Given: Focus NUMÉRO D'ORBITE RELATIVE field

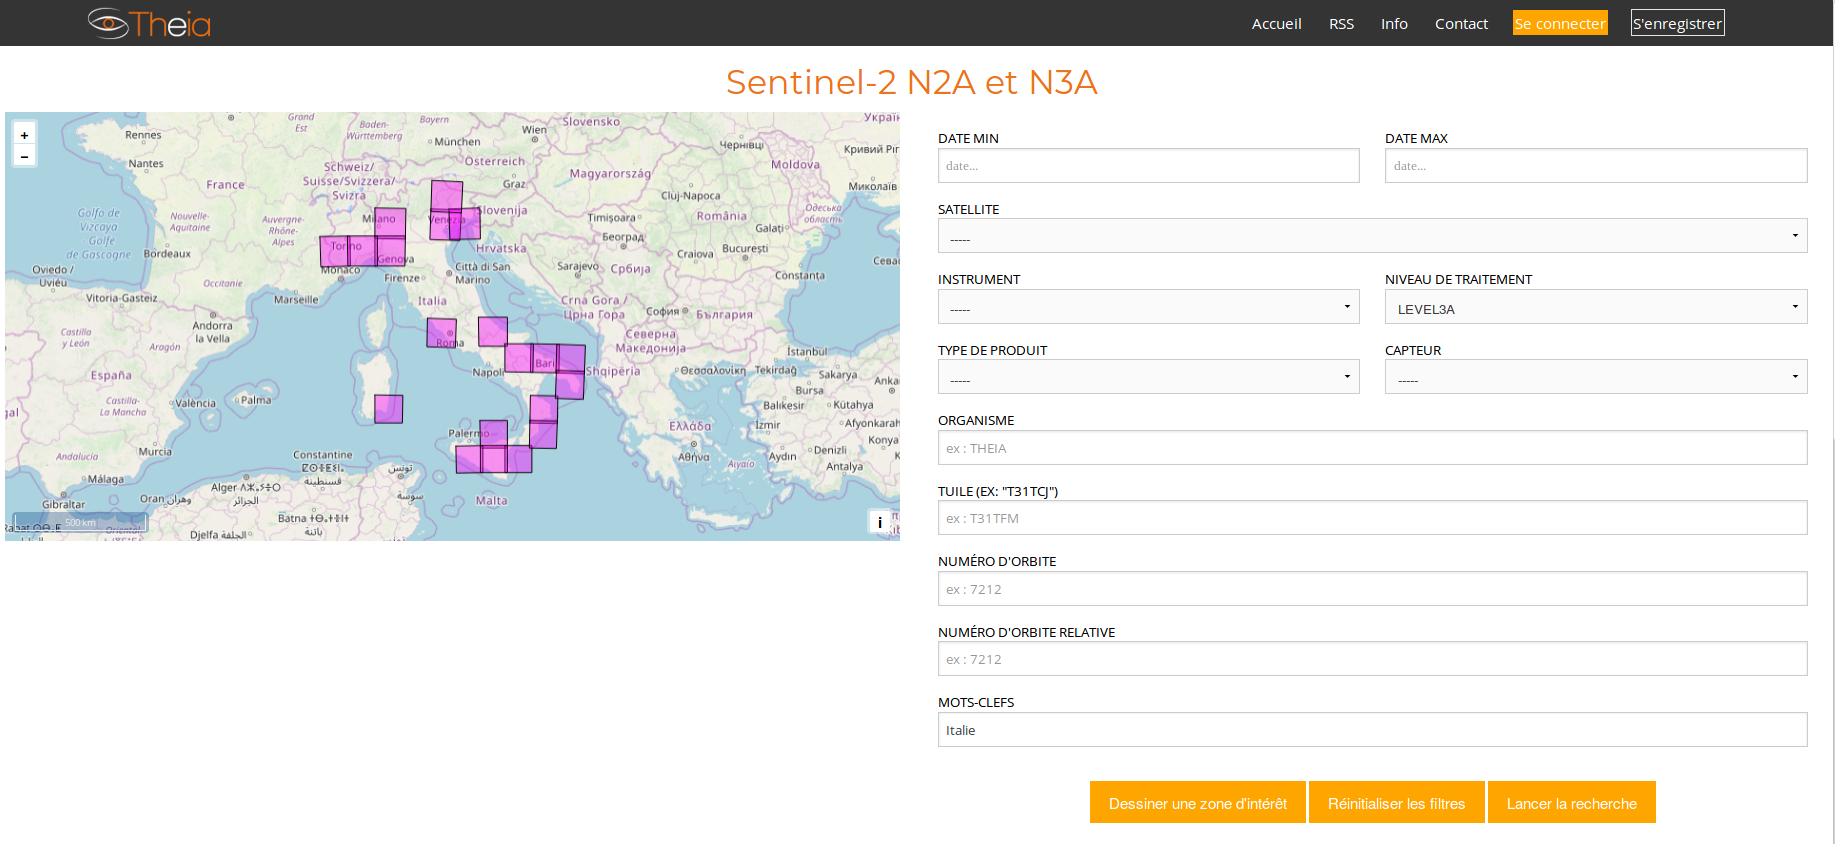Looking at the screenshot, I should pos(1372,659).
